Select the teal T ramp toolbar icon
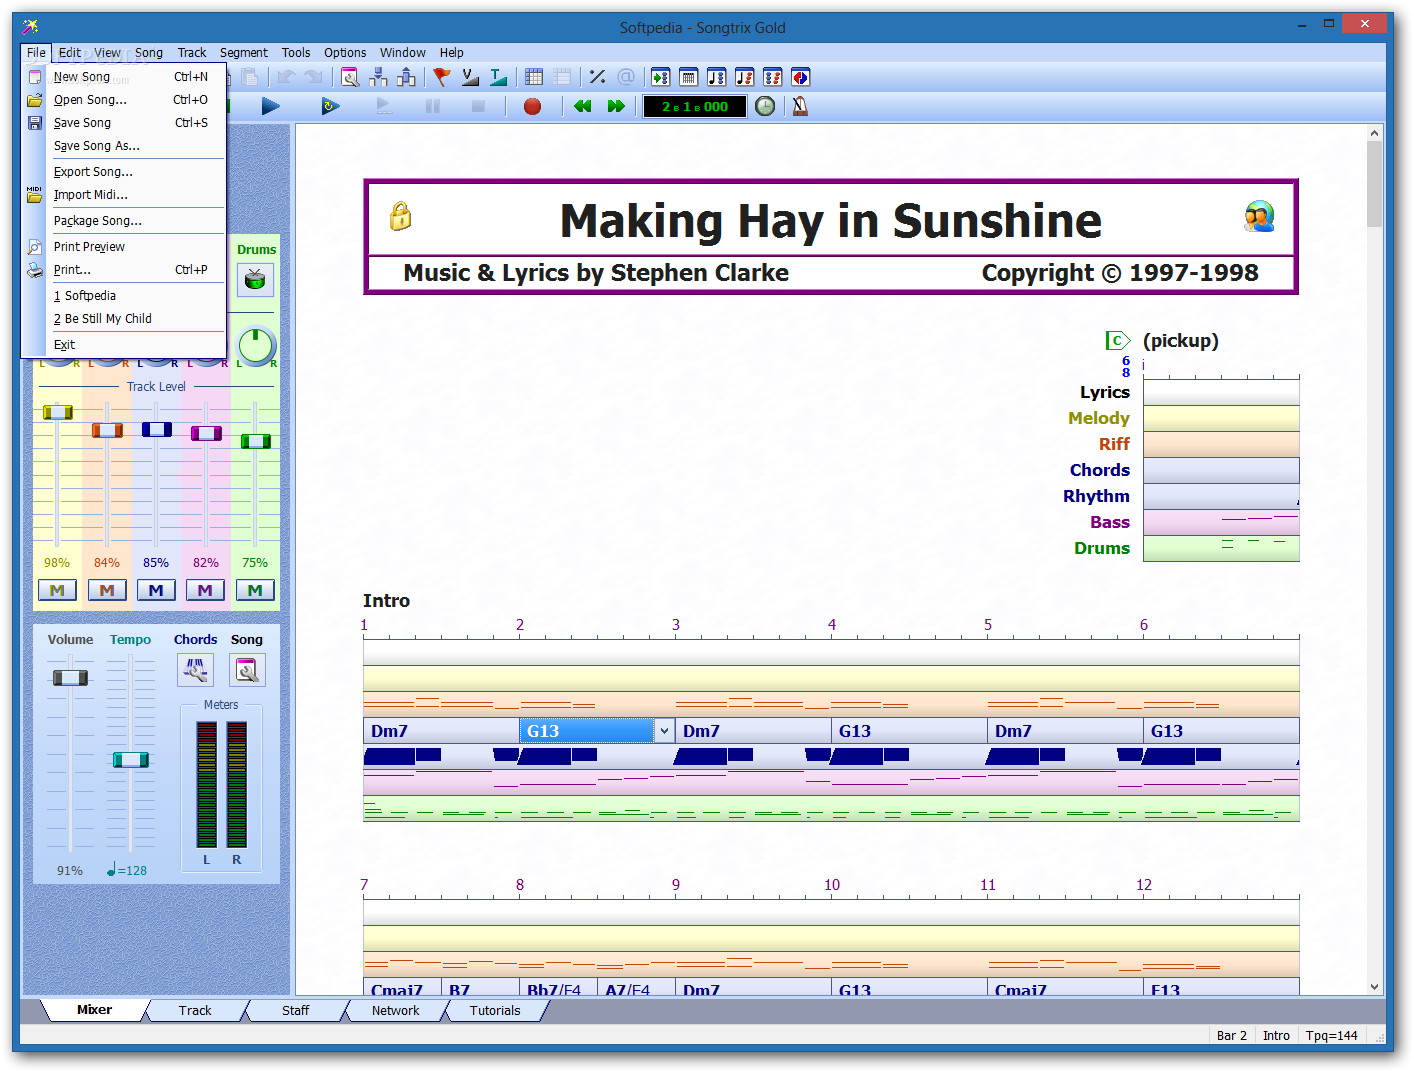1414x1072 pixels. coord(498,77)
